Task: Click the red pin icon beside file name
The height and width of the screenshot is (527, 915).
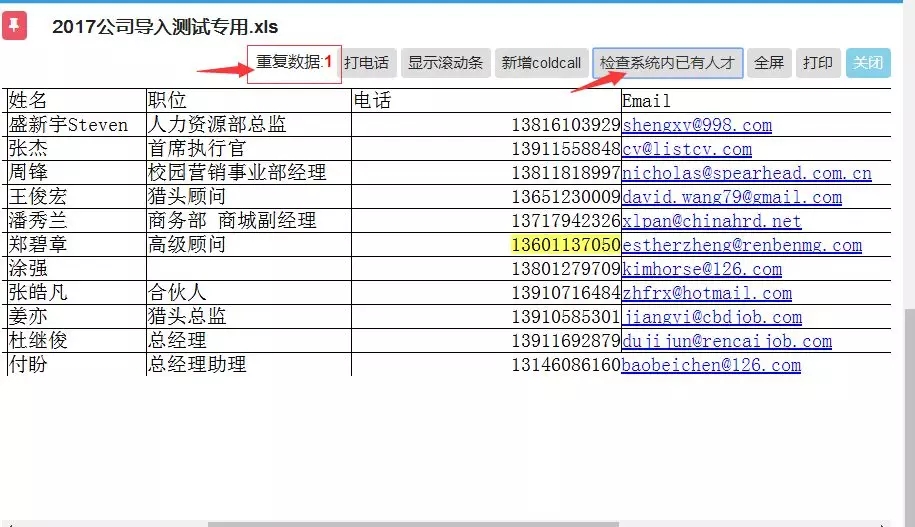Action: pos(15,26)
